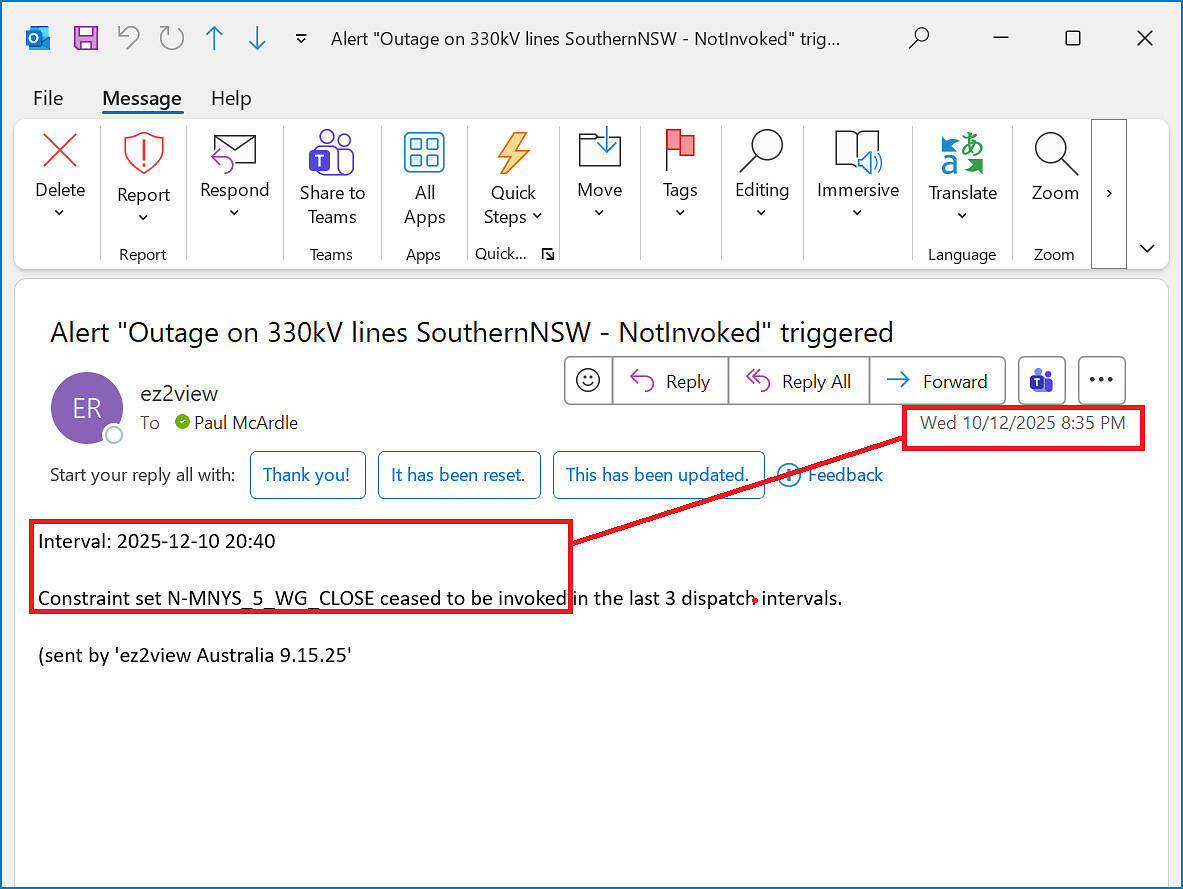Expand the Tags dropdown

click(679, 213)
